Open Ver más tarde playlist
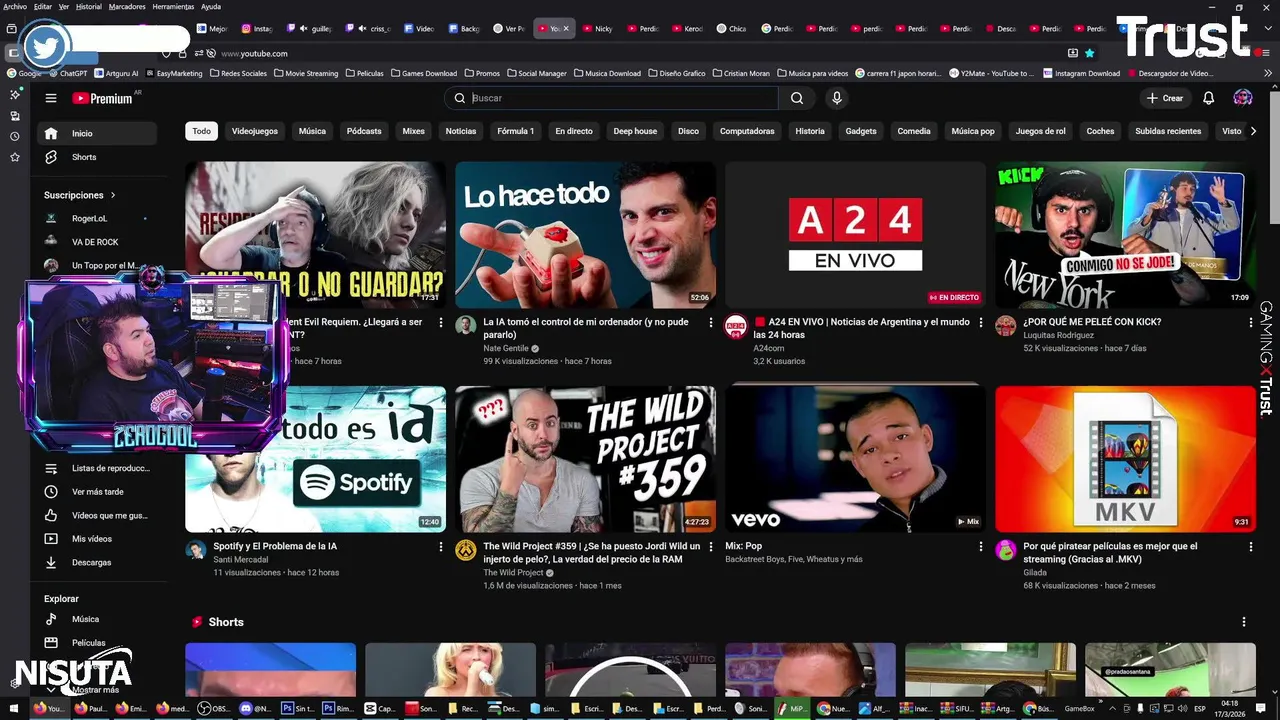 [97, 492]
